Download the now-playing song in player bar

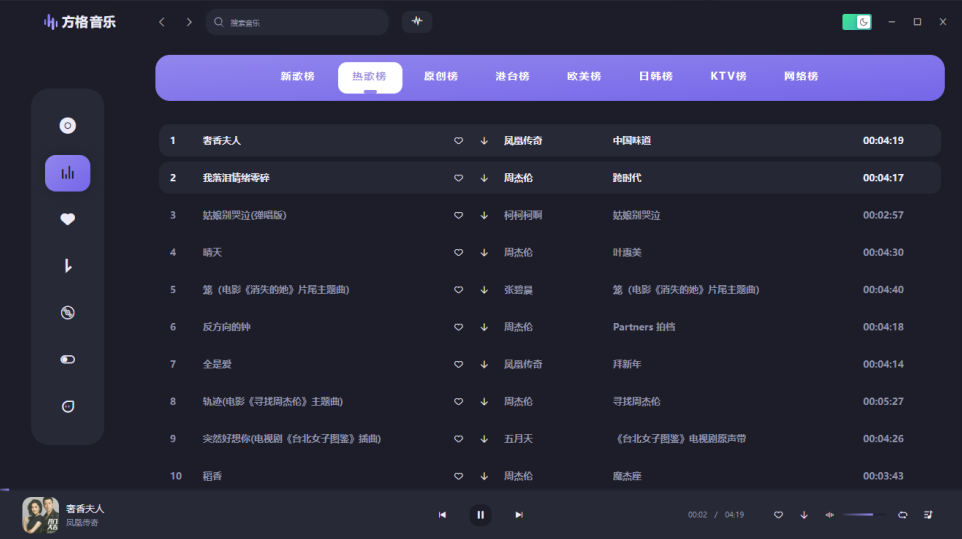(x=804, y=515)
